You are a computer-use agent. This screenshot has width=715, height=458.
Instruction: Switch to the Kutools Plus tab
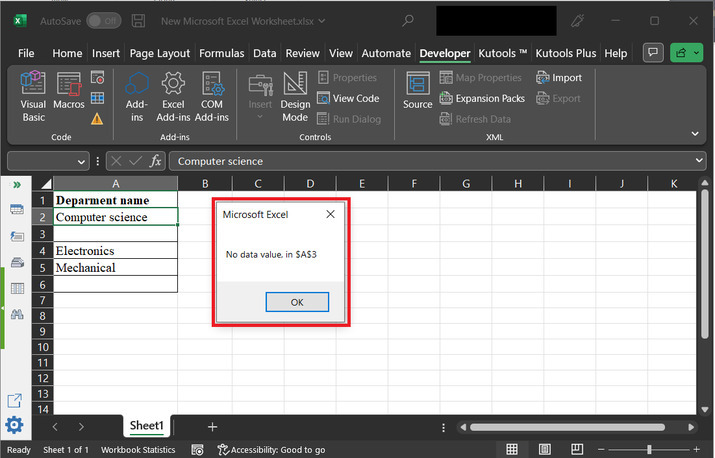tap(565, 53)
